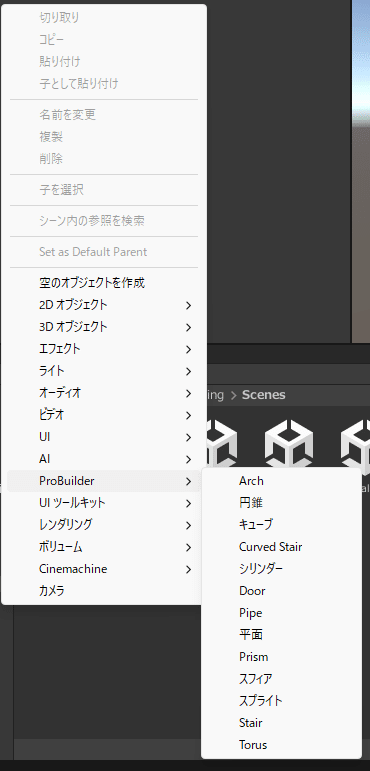
Task: Create a ProBuilder スプライト shape
Action: pyautogui.click(x=281, y=701)
